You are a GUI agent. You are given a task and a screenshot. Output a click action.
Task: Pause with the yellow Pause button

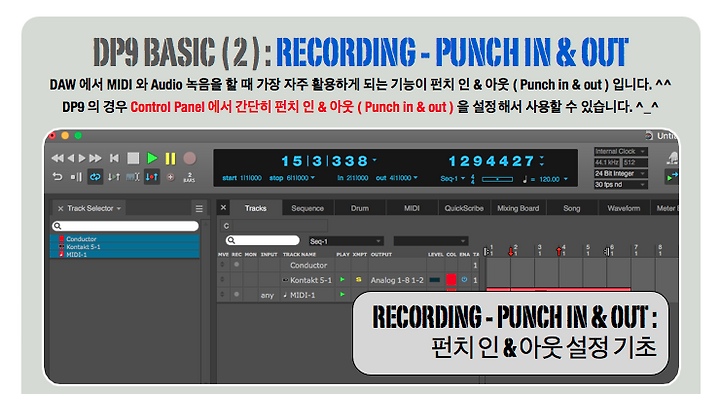click(x=170, y=158)
